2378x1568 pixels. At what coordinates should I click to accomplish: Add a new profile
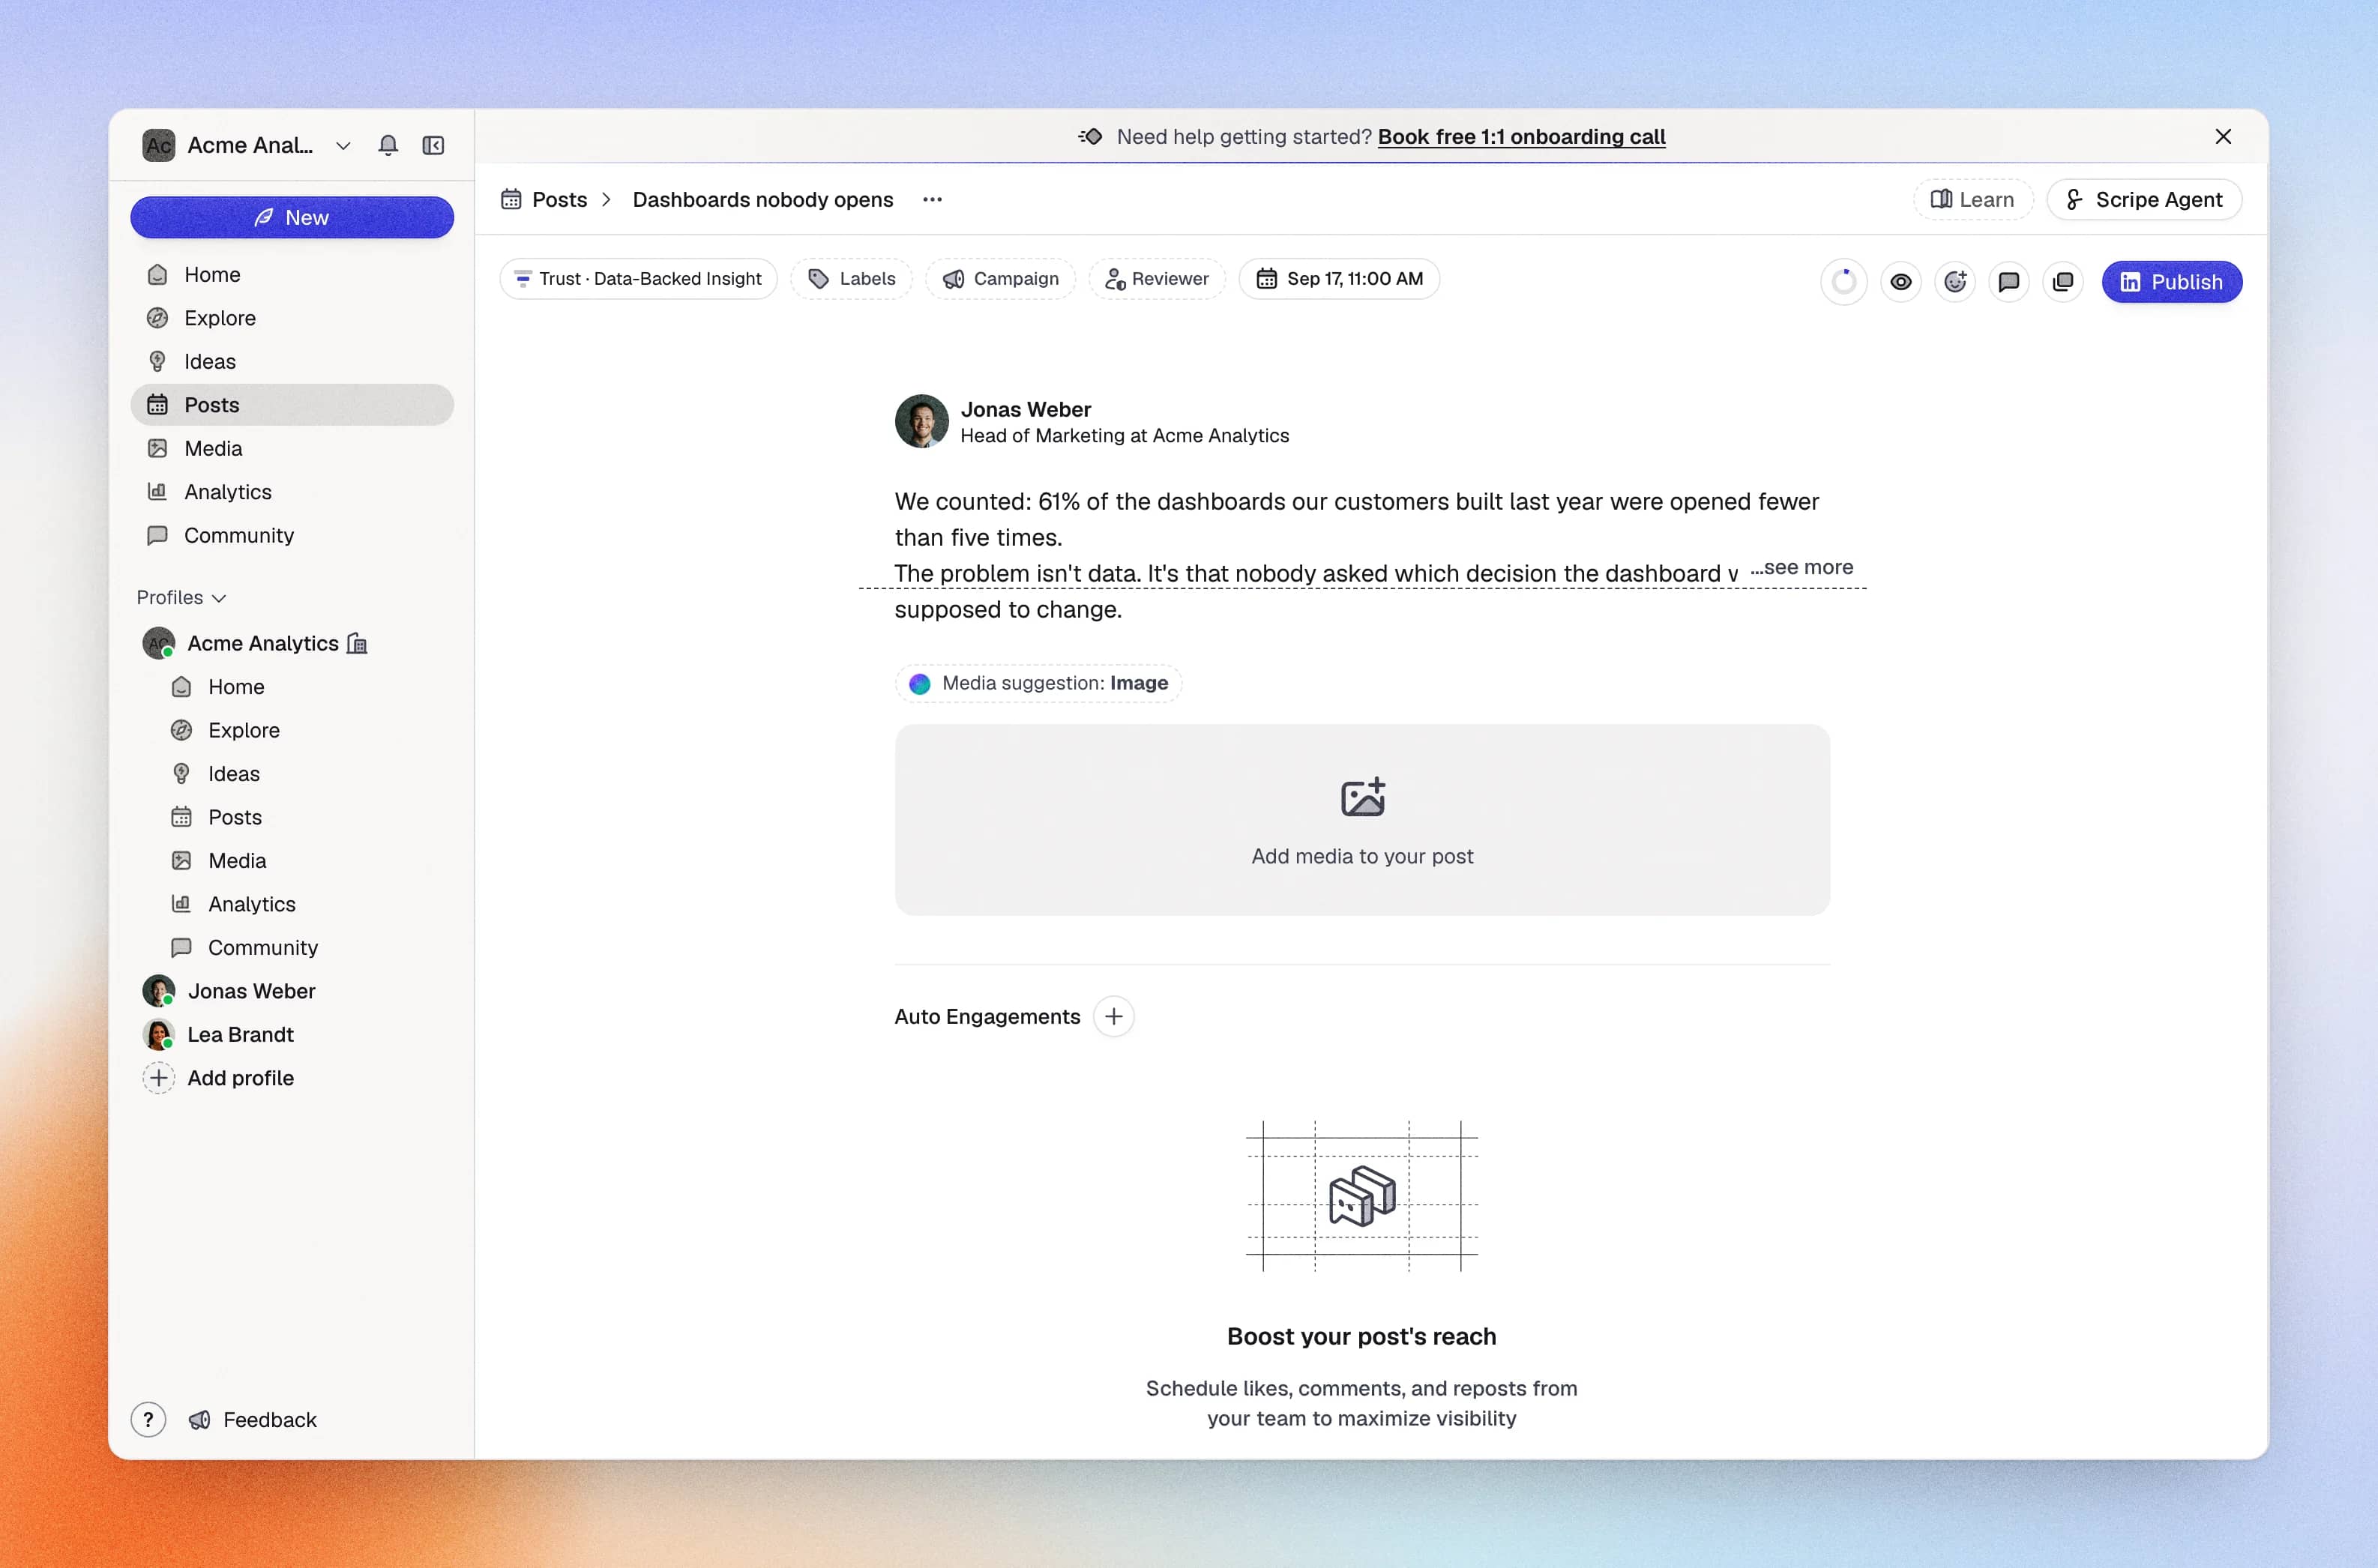pyautogui.click(x=292, y=1078)
